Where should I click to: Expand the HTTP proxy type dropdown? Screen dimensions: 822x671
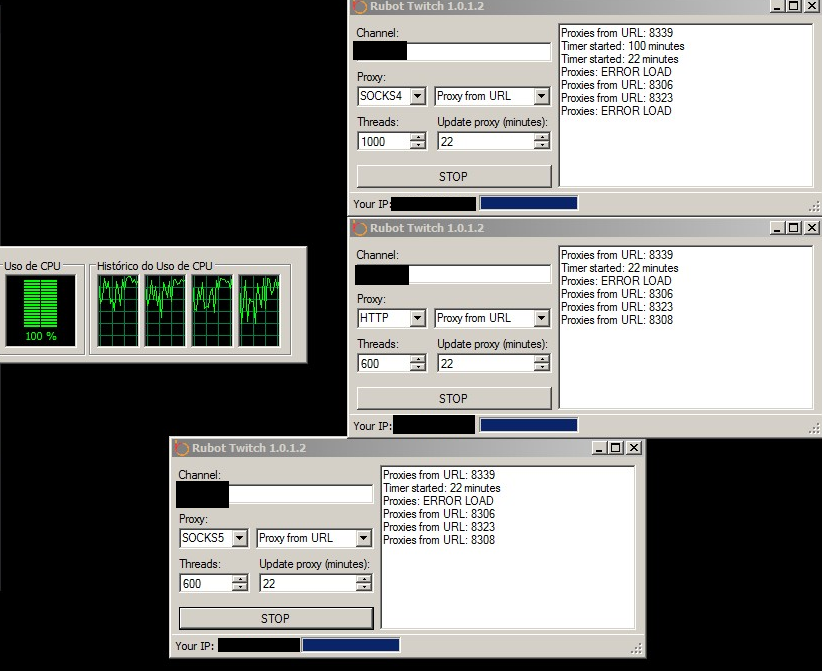coord(417,319)
